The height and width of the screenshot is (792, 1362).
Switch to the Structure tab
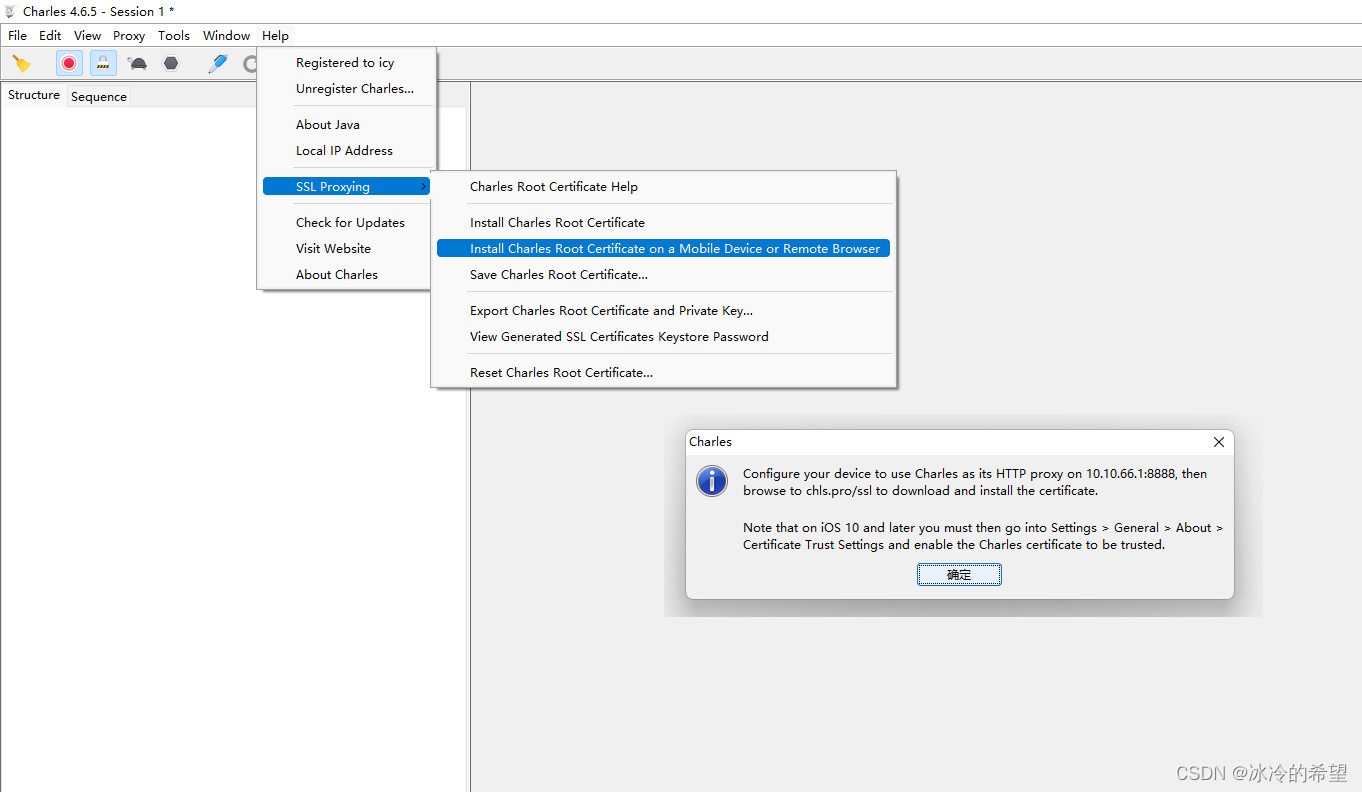[x=34, y=95]
